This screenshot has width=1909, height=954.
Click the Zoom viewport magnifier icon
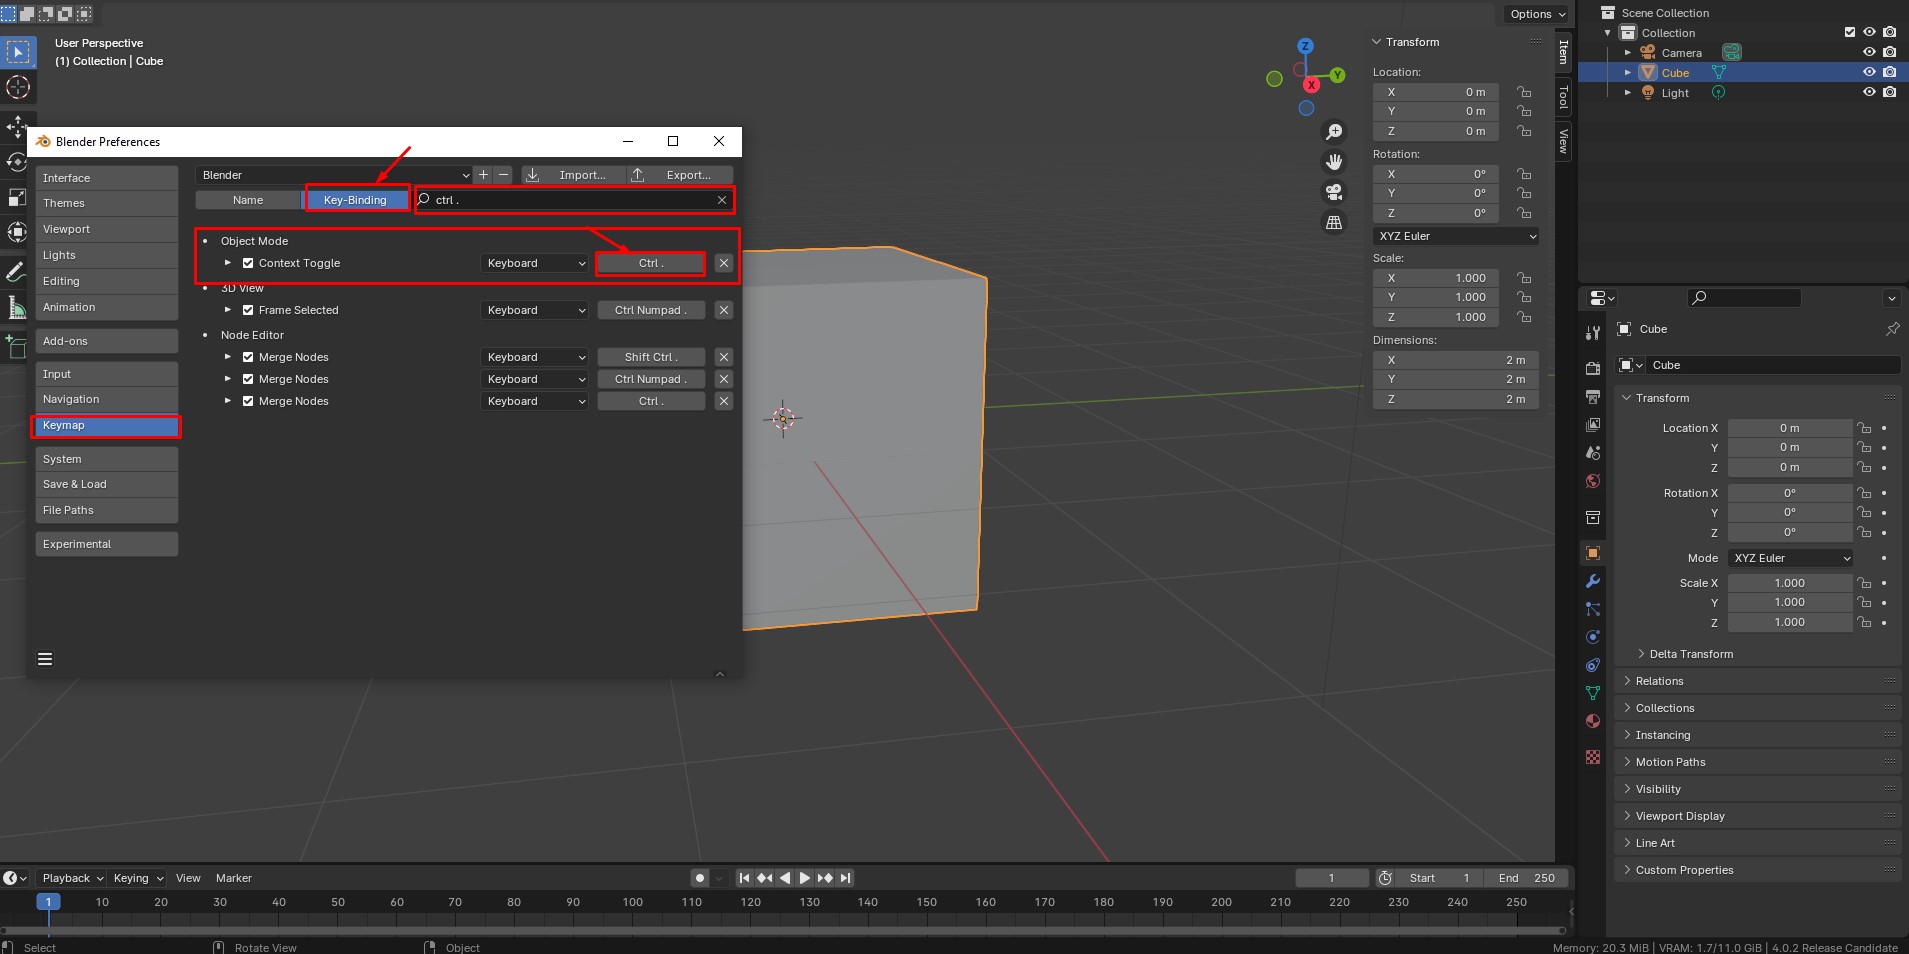point(1334,132)
